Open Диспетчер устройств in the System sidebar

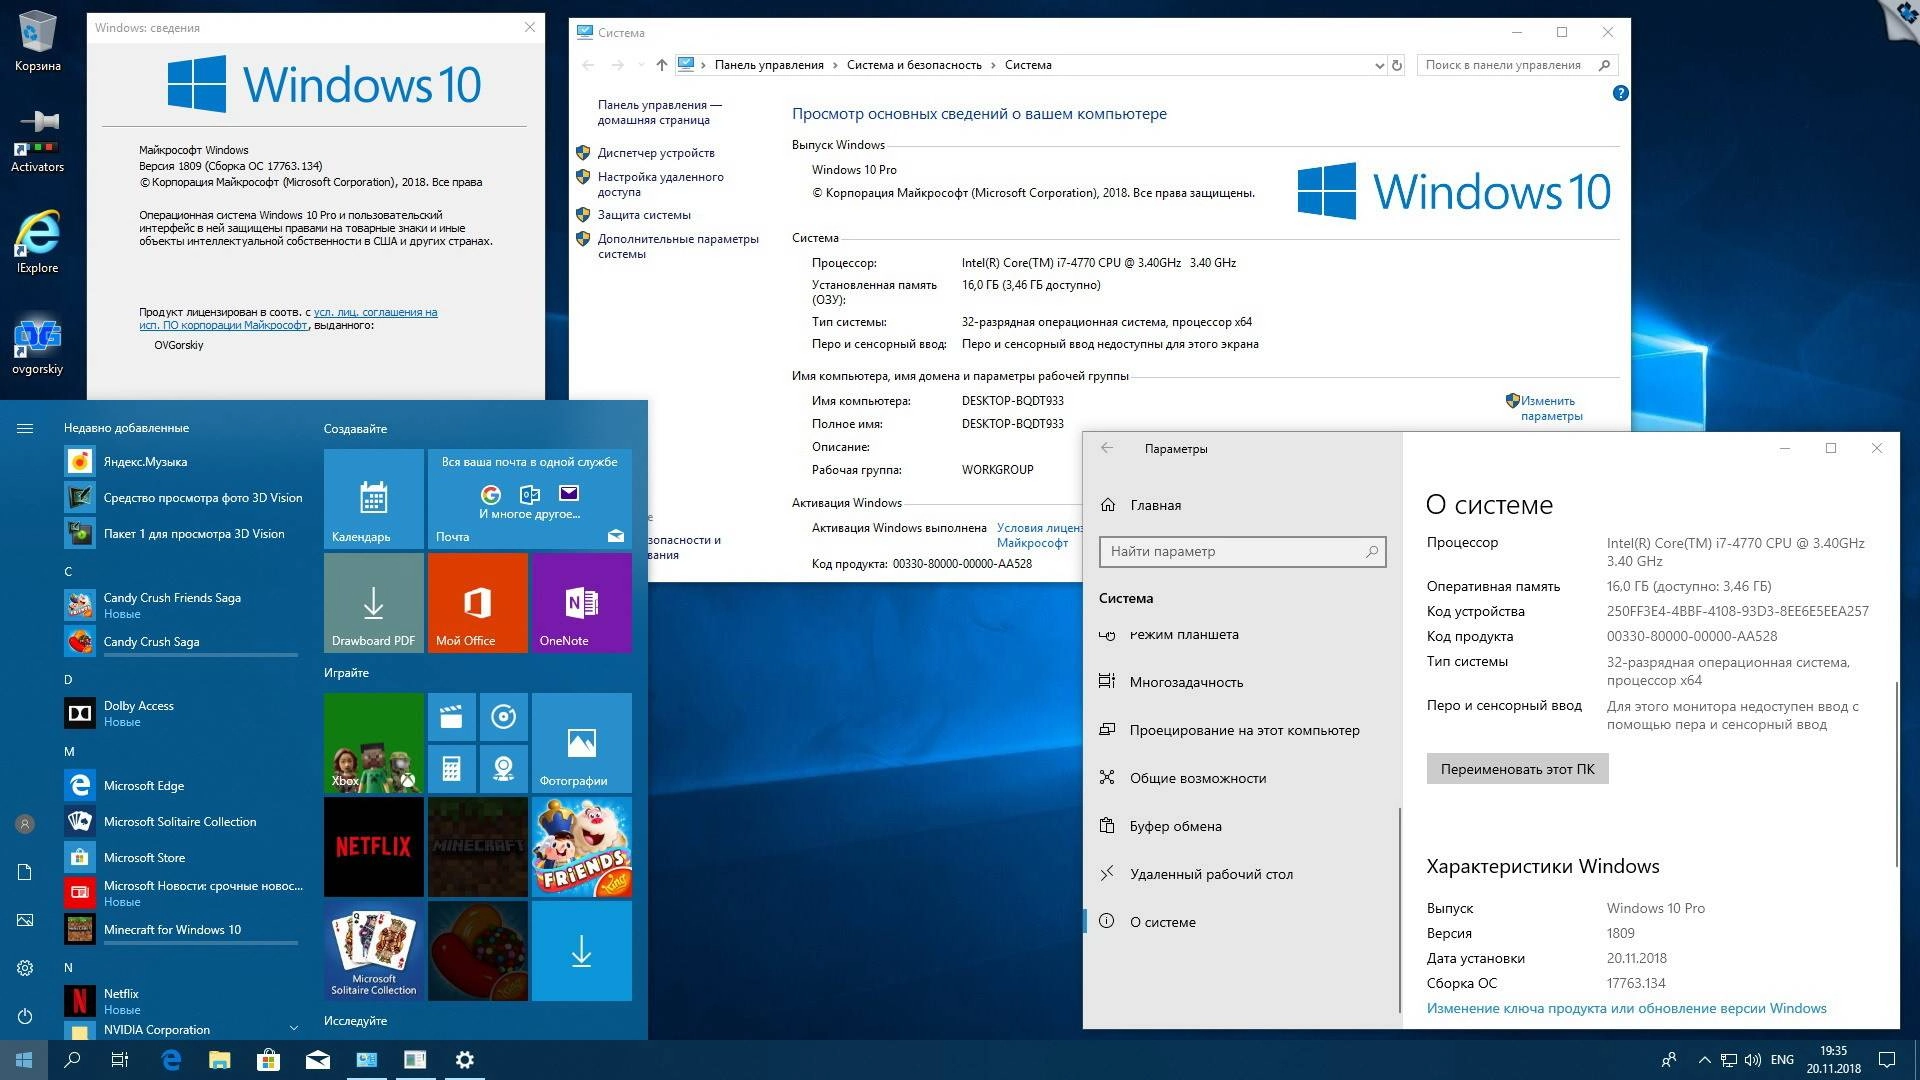[x=656, y=153]
